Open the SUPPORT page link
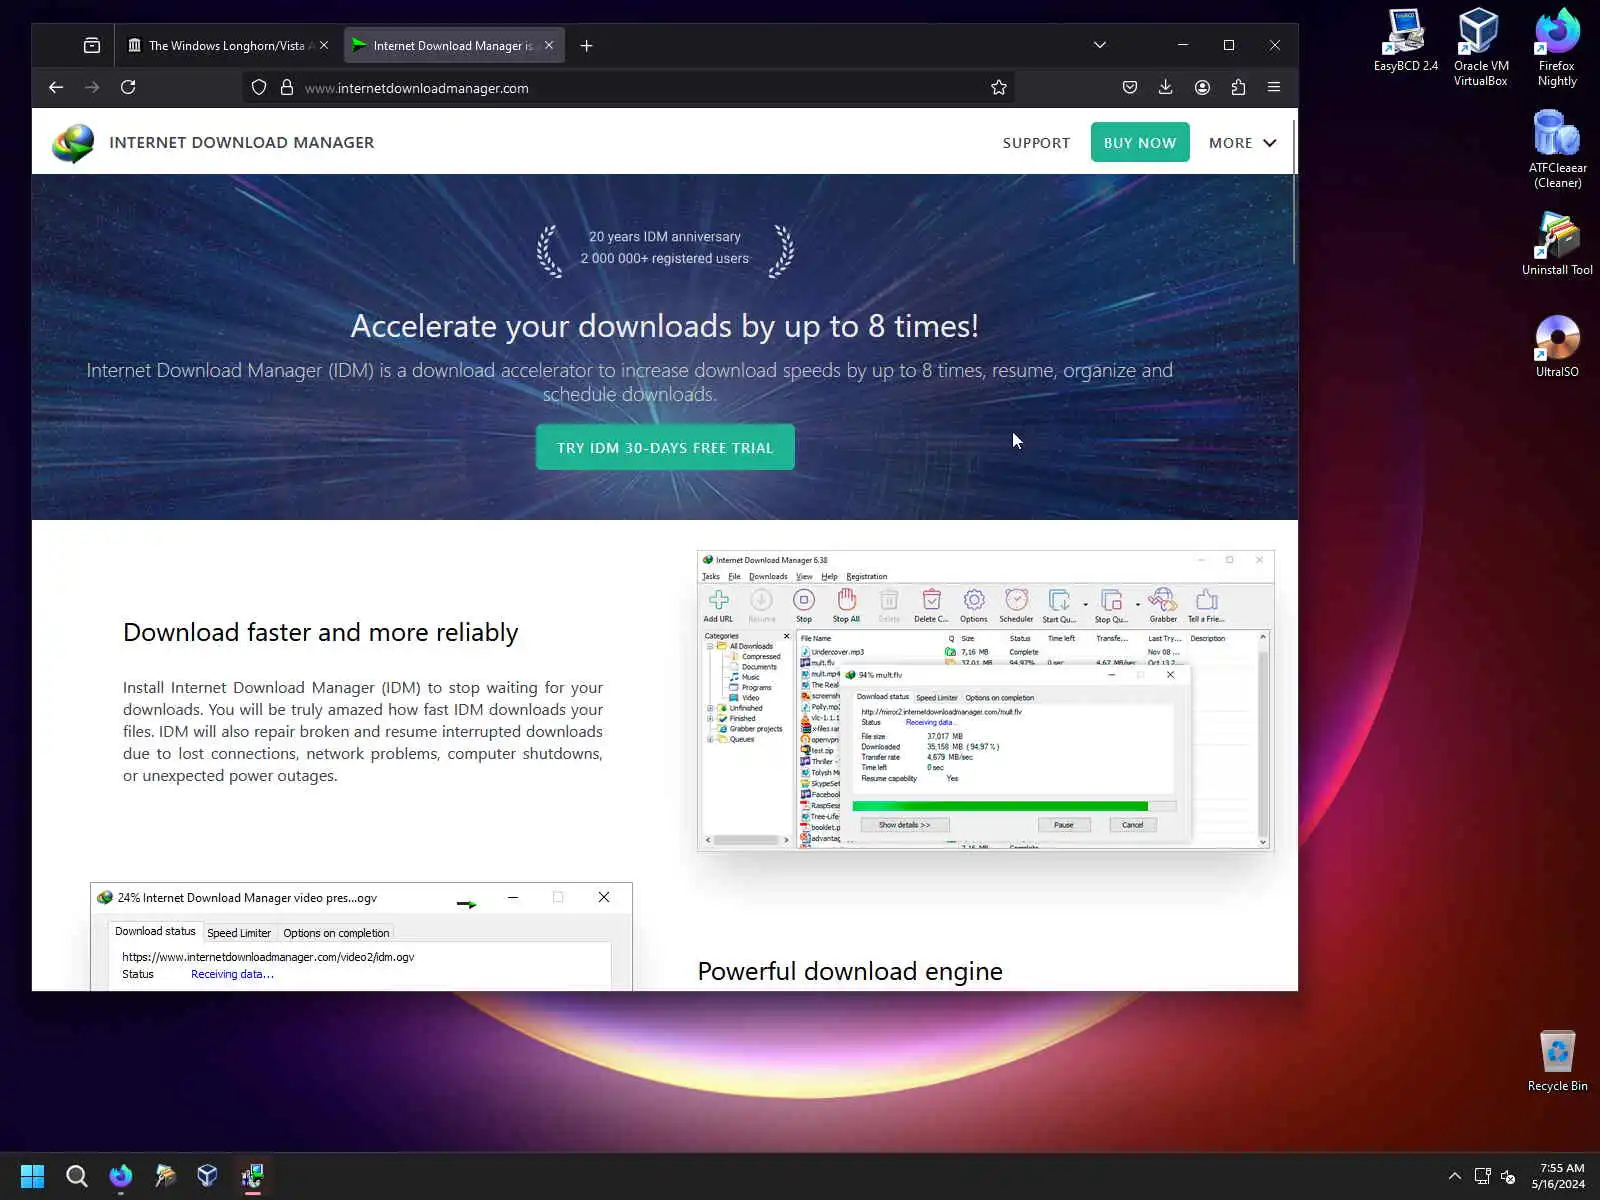The height and width of the screenshot is (1200, 1600). (x=1036, y=143)
